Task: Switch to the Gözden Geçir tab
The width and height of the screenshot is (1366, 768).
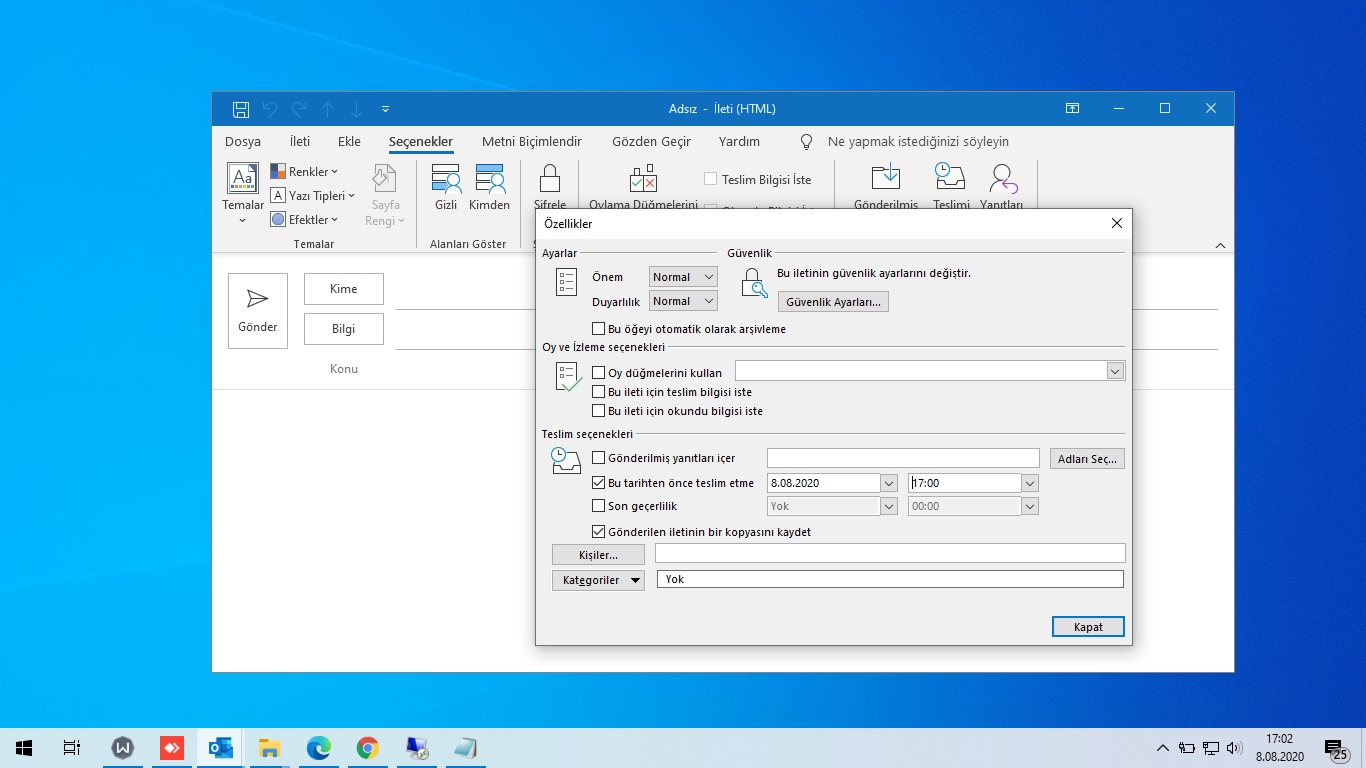Action: click(651, 141)
